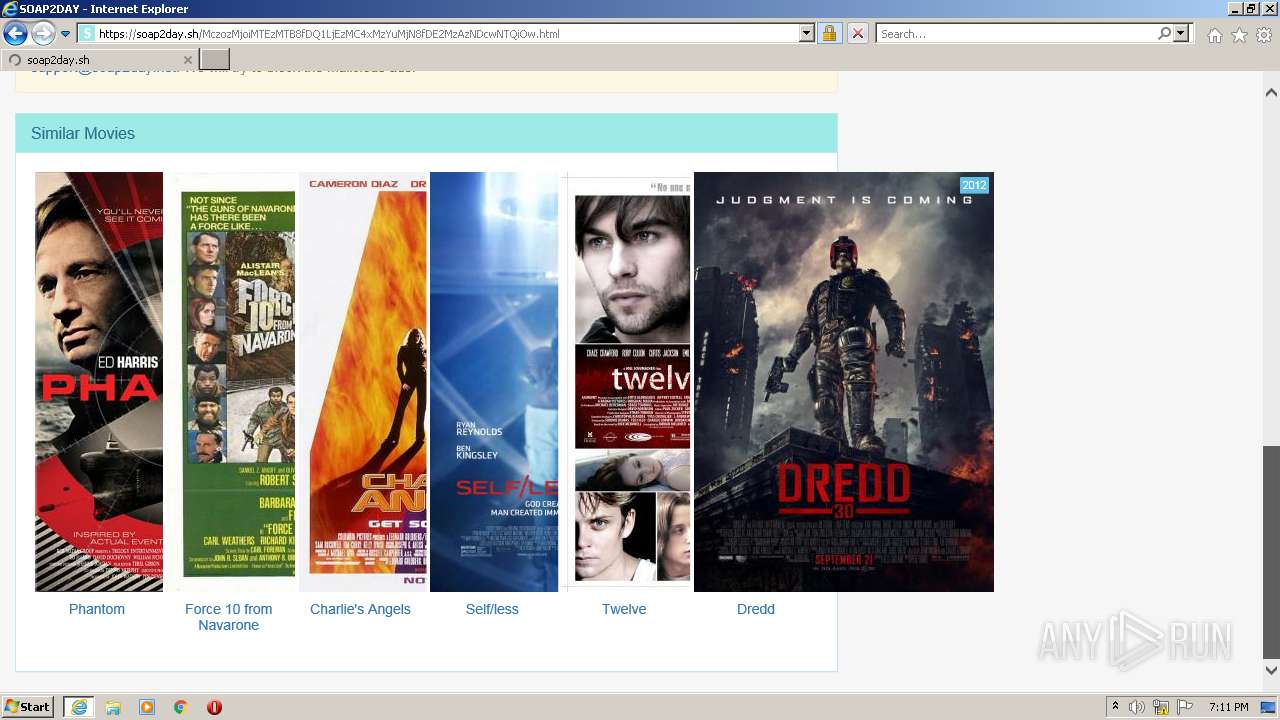Open the search provider dropdown arrow
1280x720 pixels.
coord(1181,34)
